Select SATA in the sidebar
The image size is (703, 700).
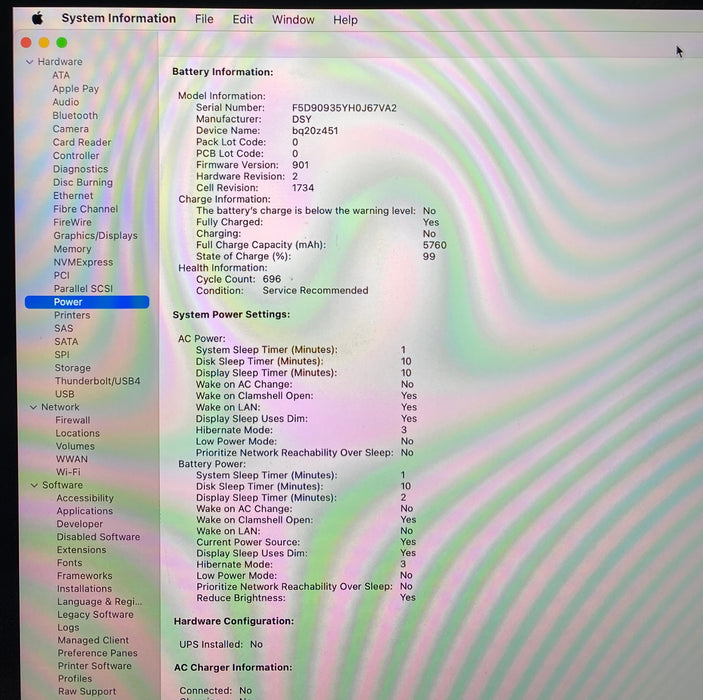tap(66, 342)
